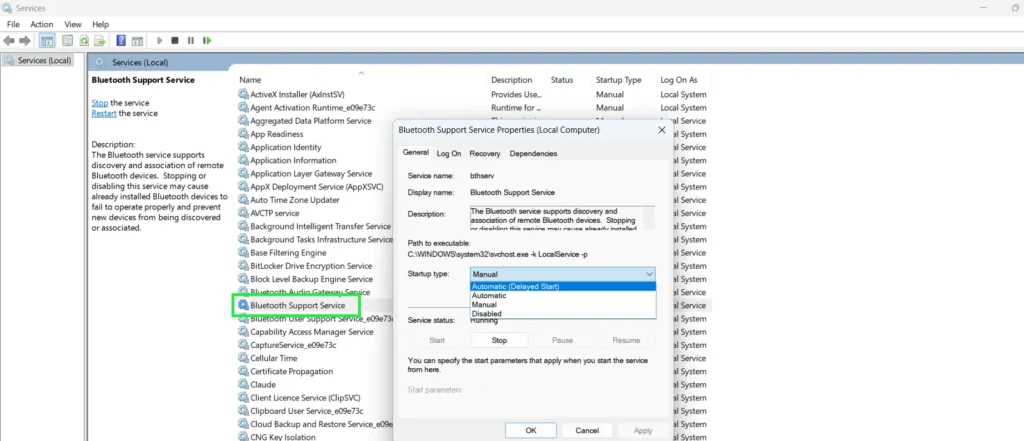Choose the plain Automatic startup option
Viewport: 1024px width, 441px height.
click(x=562, y=295)
